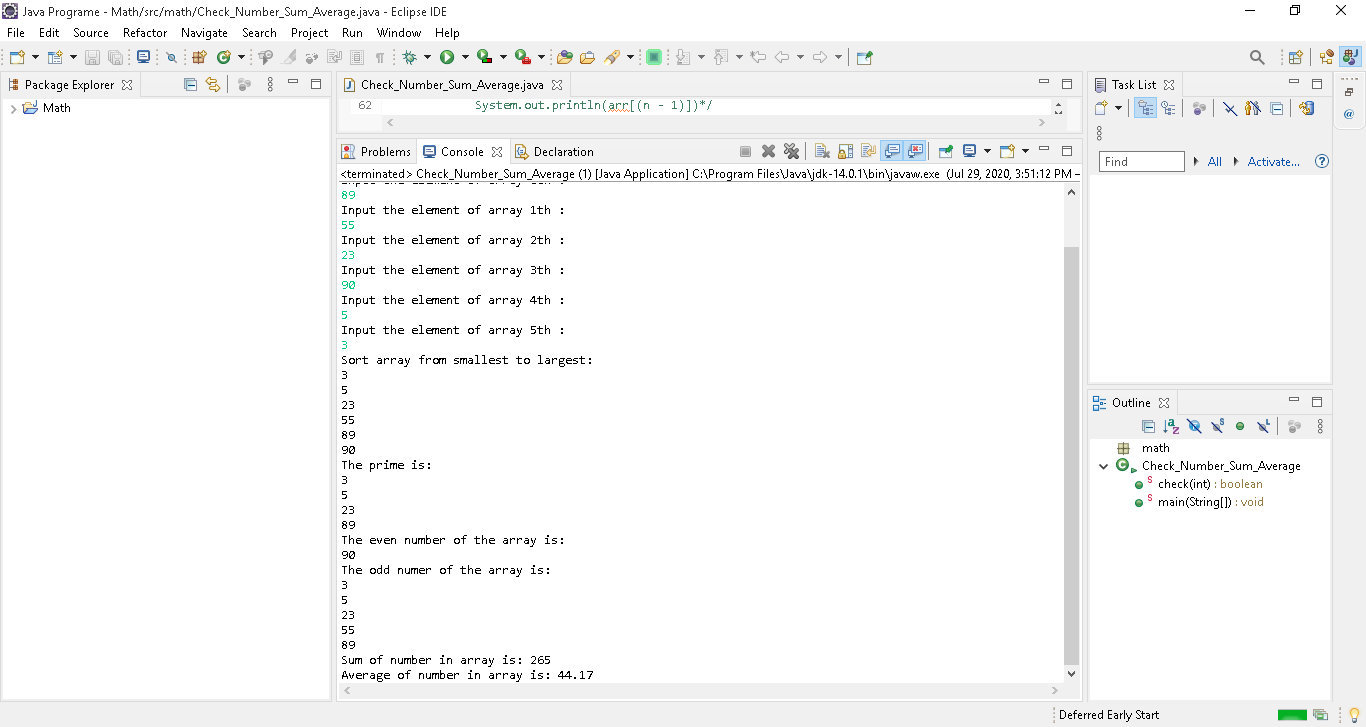Click the Save disk icon

pyautogui.click(x=92, y=57)
